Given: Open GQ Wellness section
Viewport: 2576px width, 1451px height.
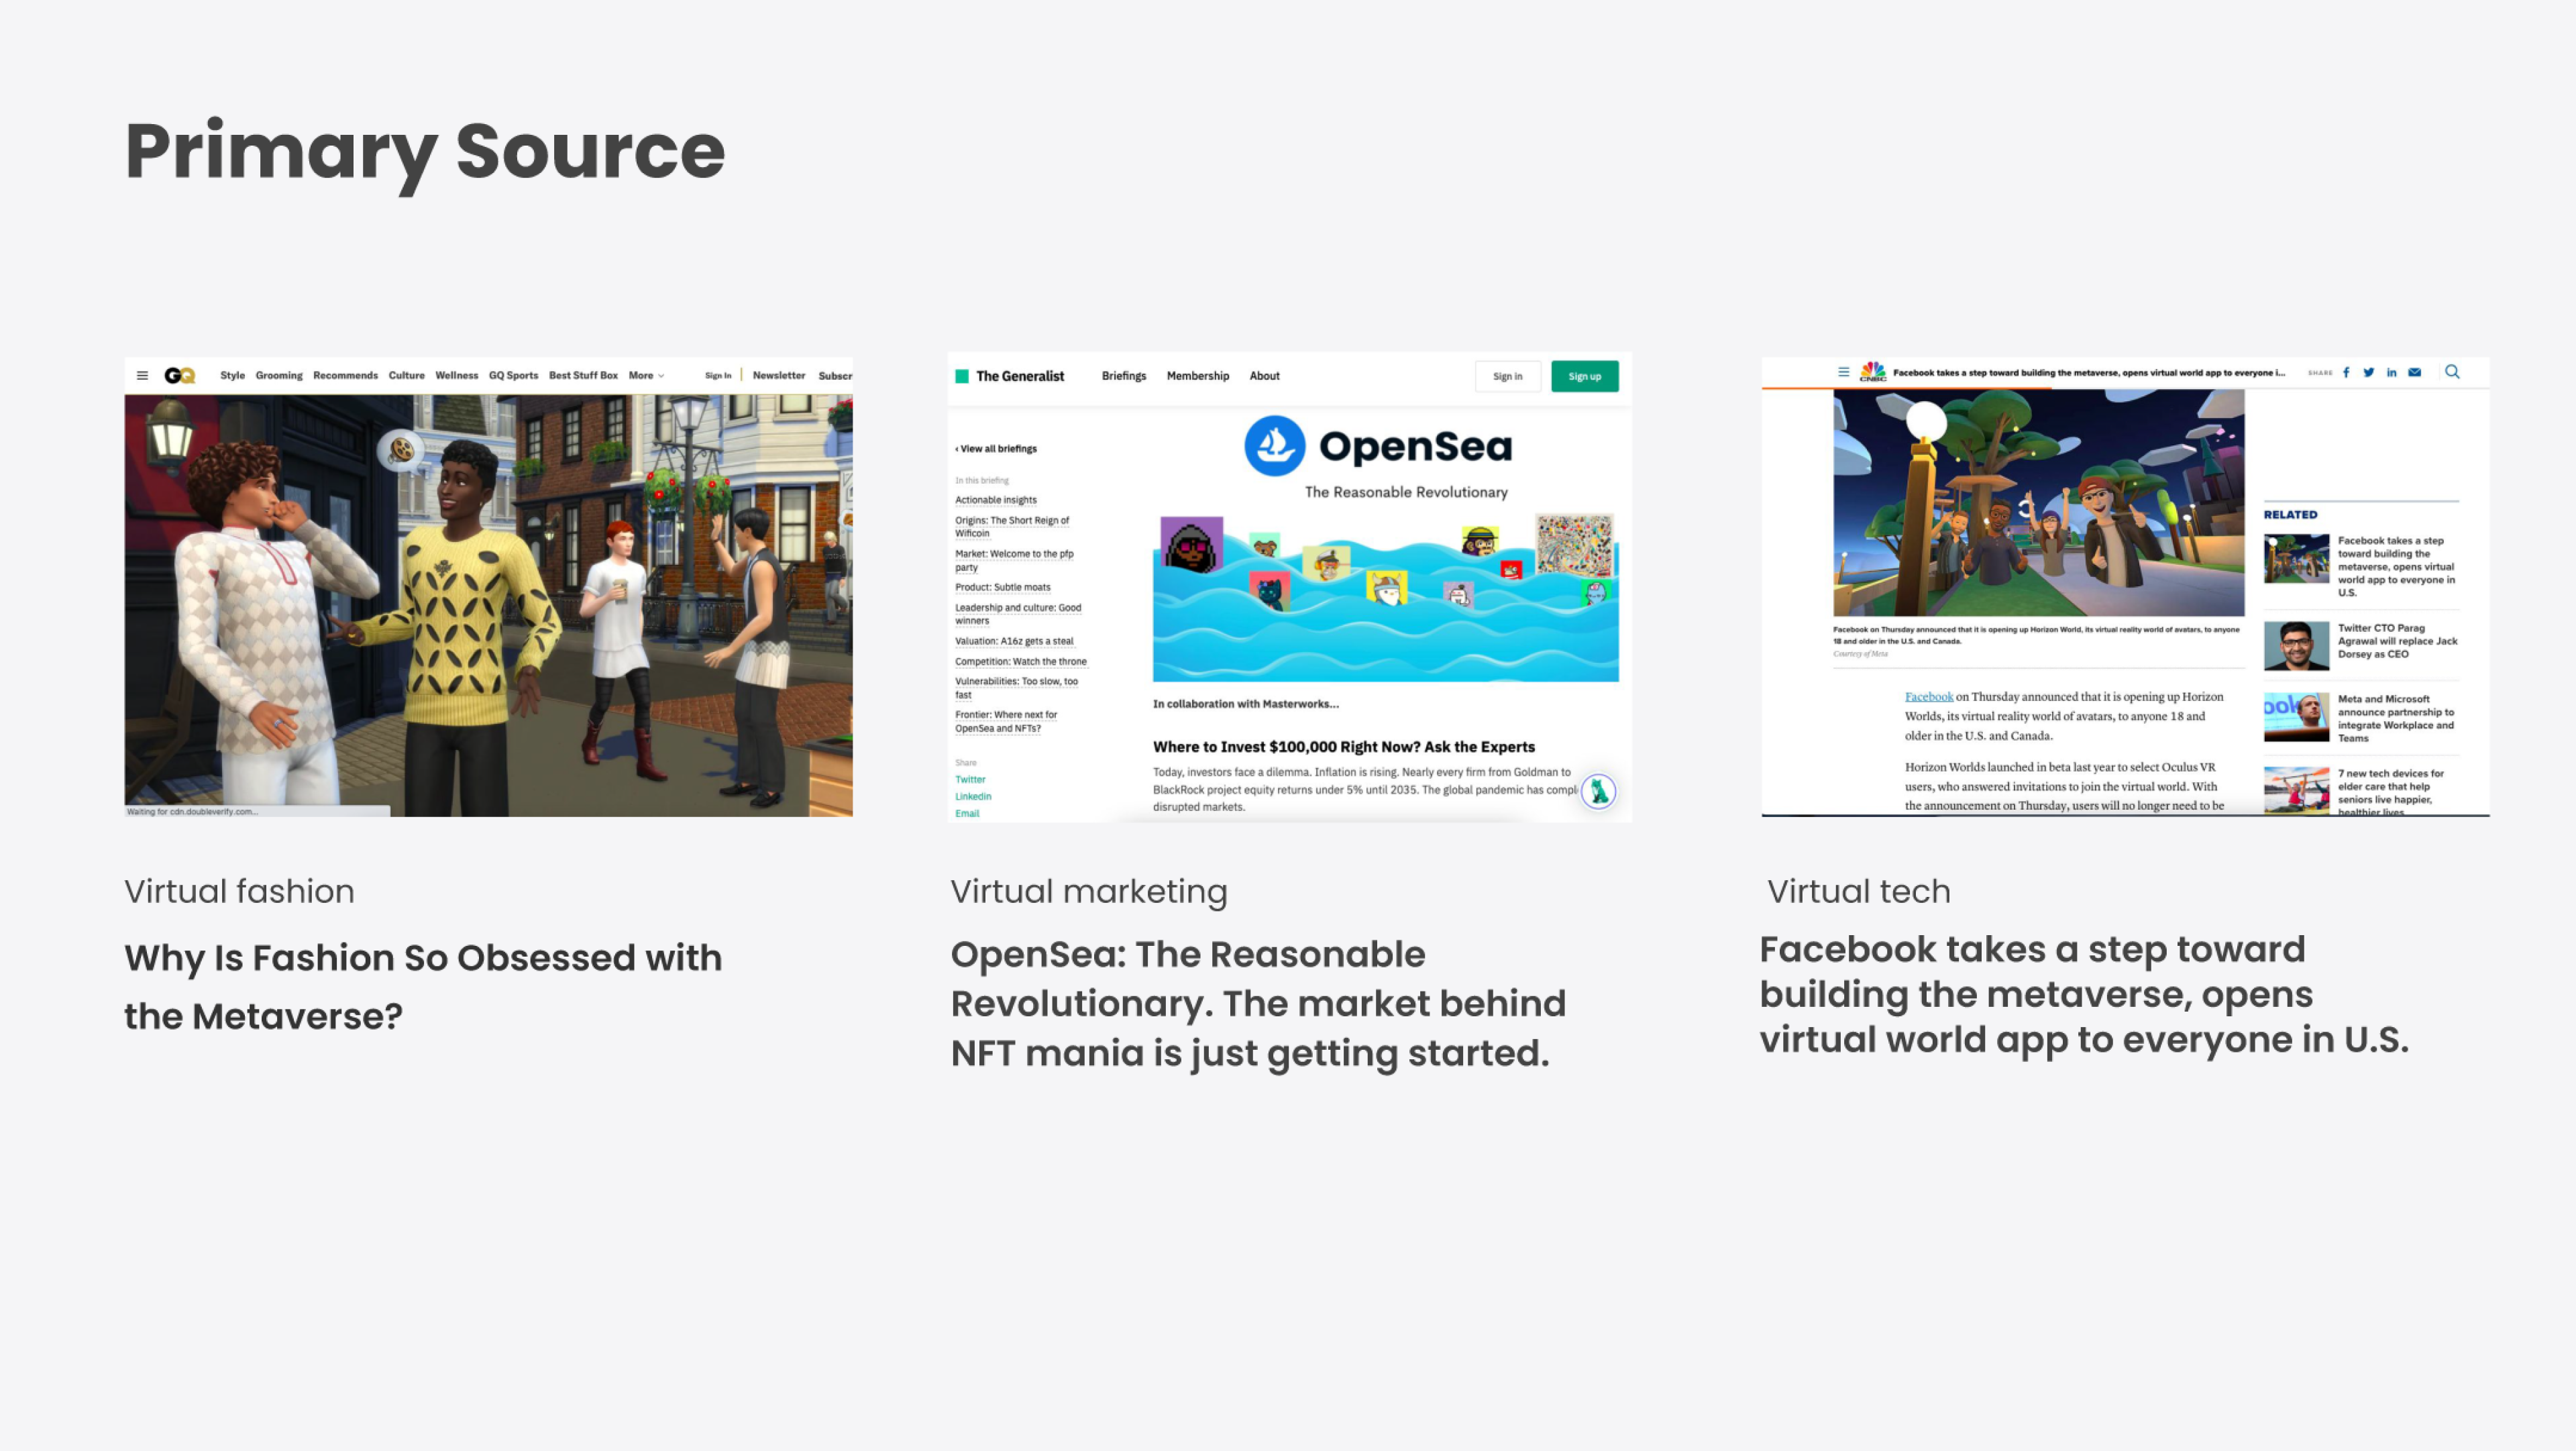Looking at the screenshot, I should [x=457, y=376].
